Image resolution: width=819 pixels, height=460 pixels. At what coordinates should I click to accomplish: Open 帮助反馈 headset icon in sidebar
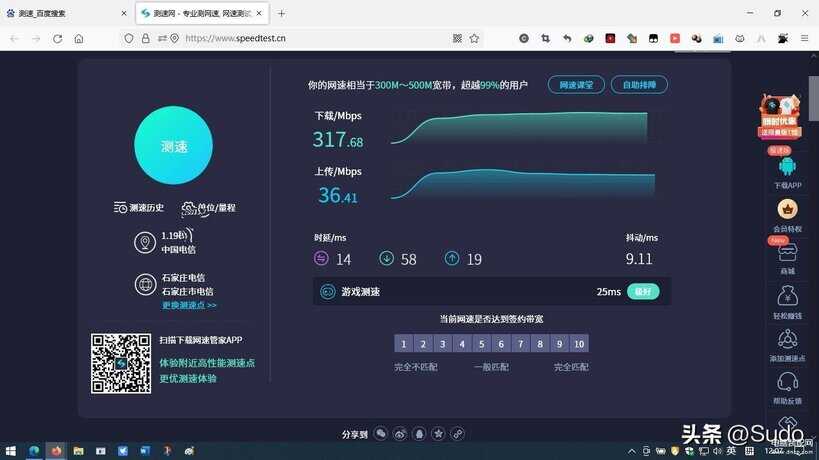tap(787, 382)
